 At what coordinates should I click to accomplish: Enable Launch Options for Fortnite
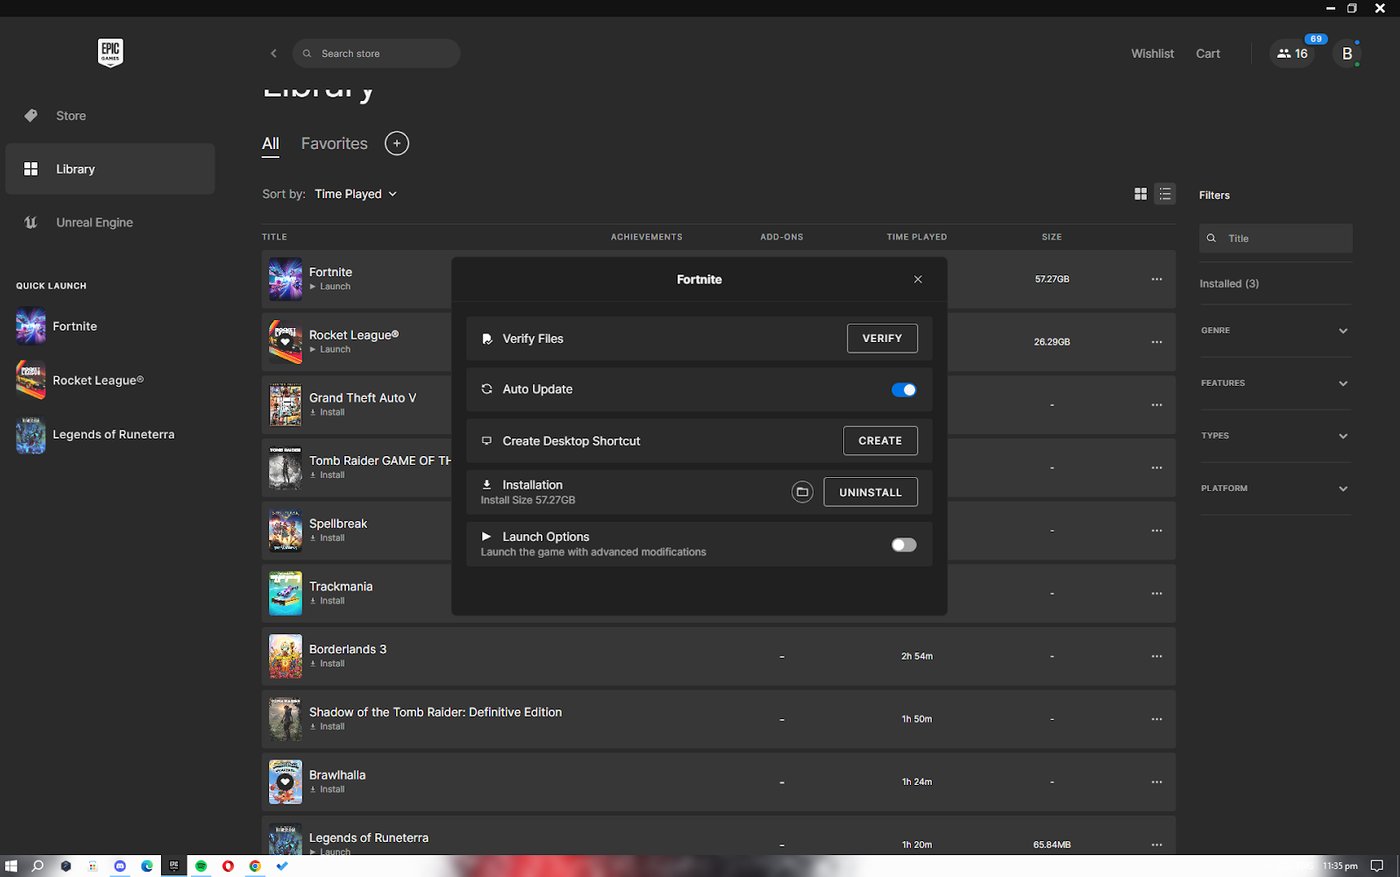coord(903,544)
